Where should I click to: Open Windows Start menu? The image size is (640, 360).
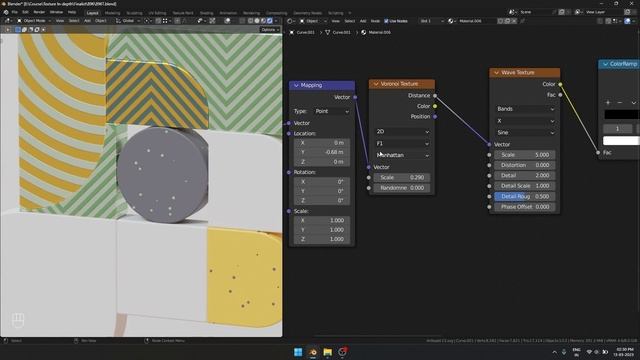pyautogui.click(x=298, y=352)
